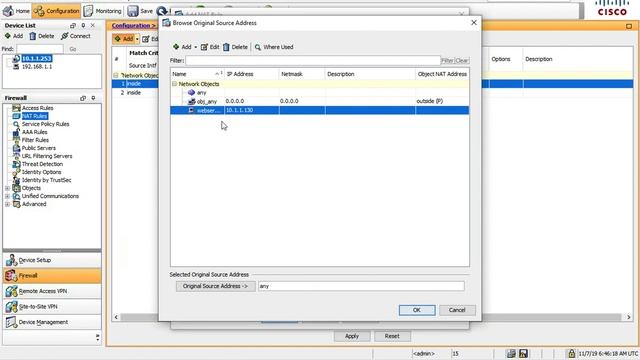Open Identity Options item

click(x=41, y=172)
